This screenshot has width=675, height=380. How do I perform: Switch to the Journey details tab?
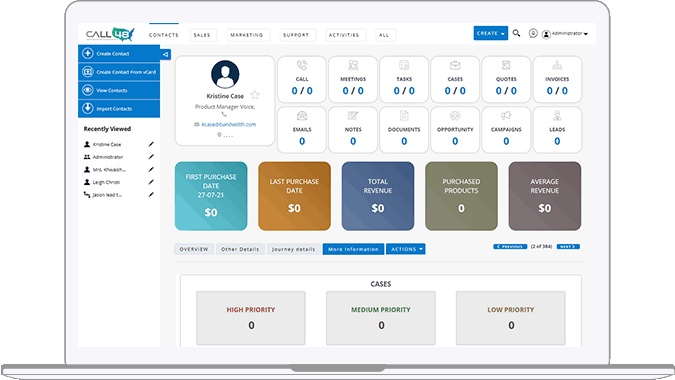pyautogui.click(x=294, y=249)
